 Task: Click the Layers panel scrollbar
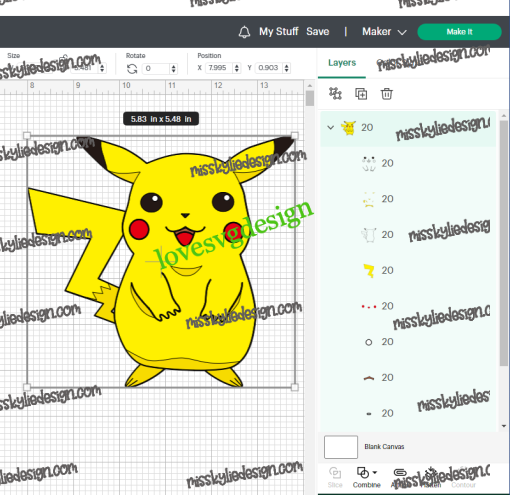pos(504,243)
